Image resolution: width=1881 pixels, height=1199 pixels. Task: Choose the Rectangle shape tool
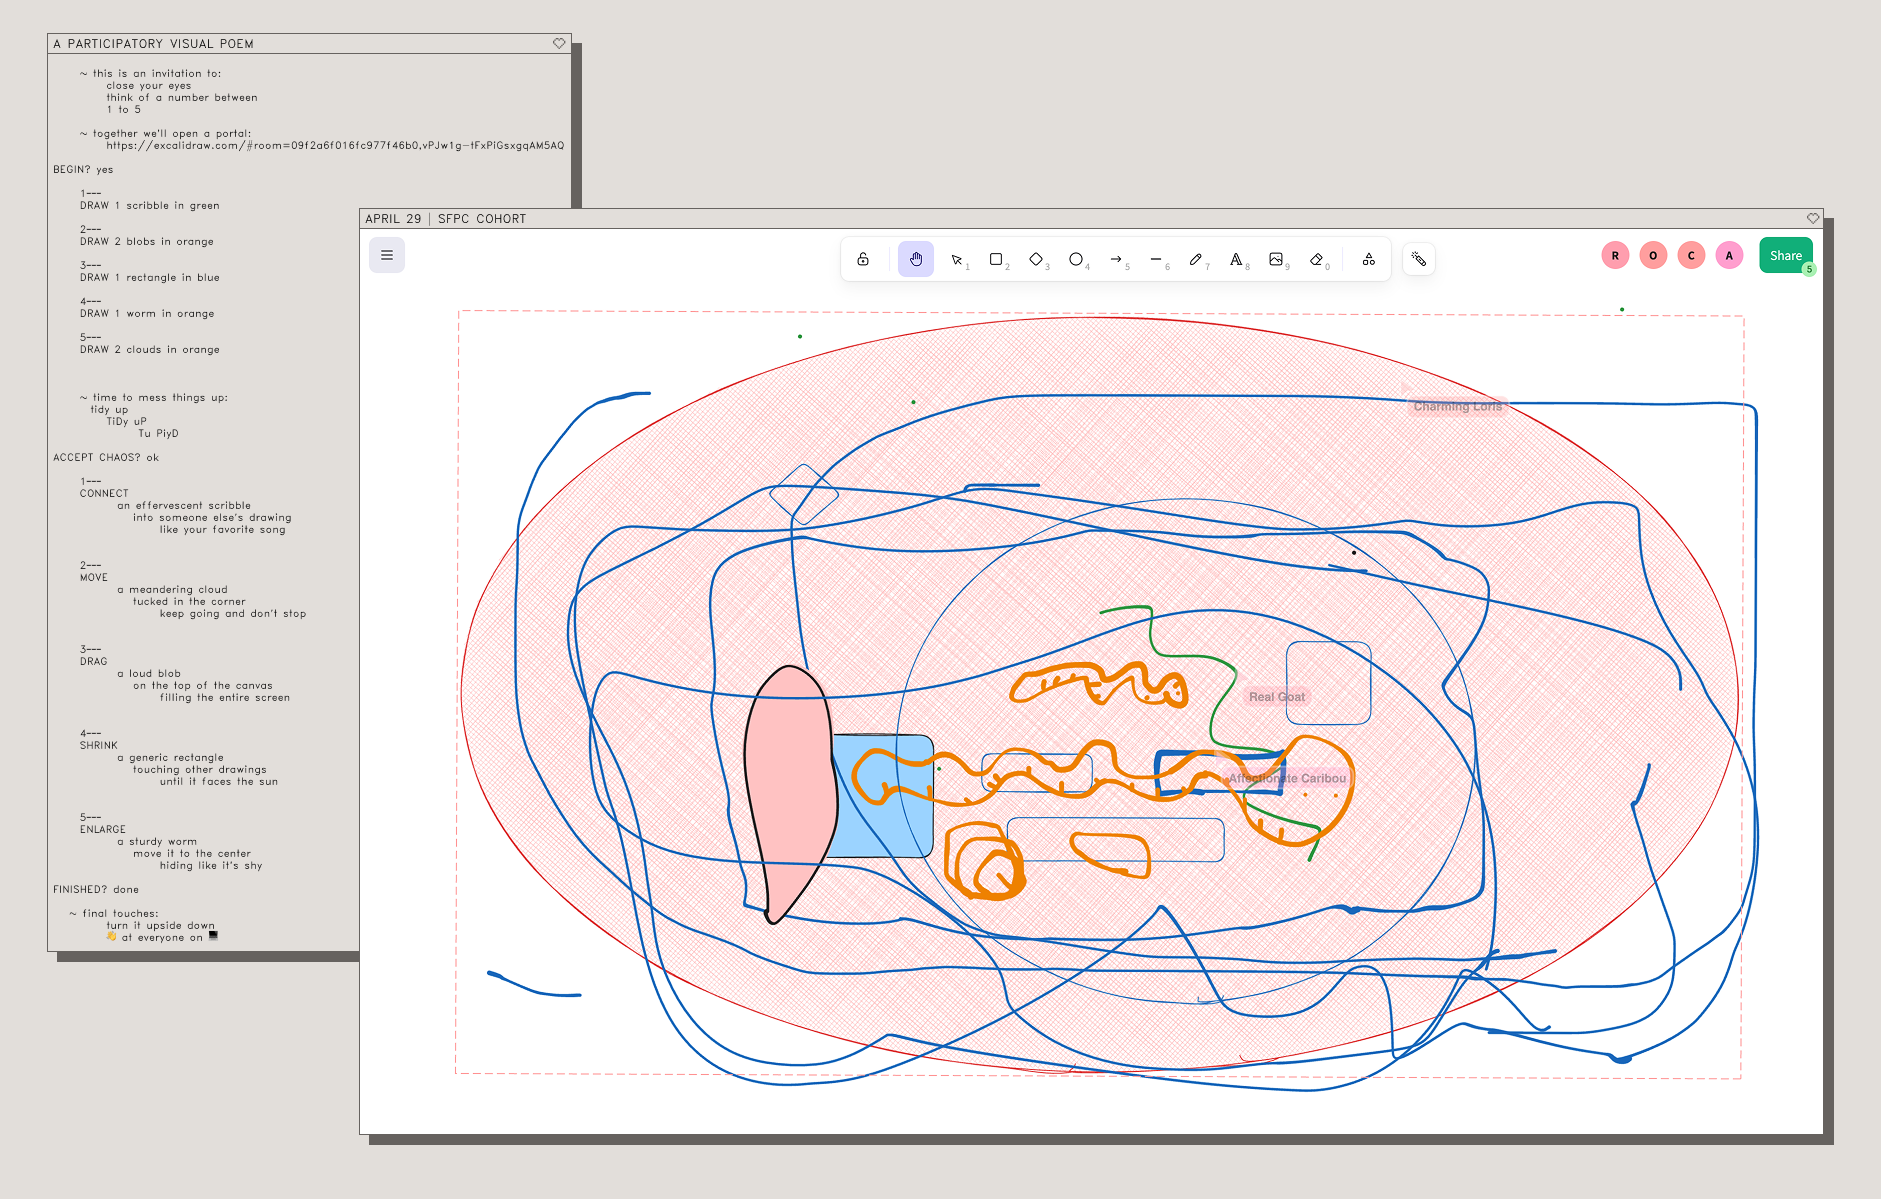tap(996, 259)
